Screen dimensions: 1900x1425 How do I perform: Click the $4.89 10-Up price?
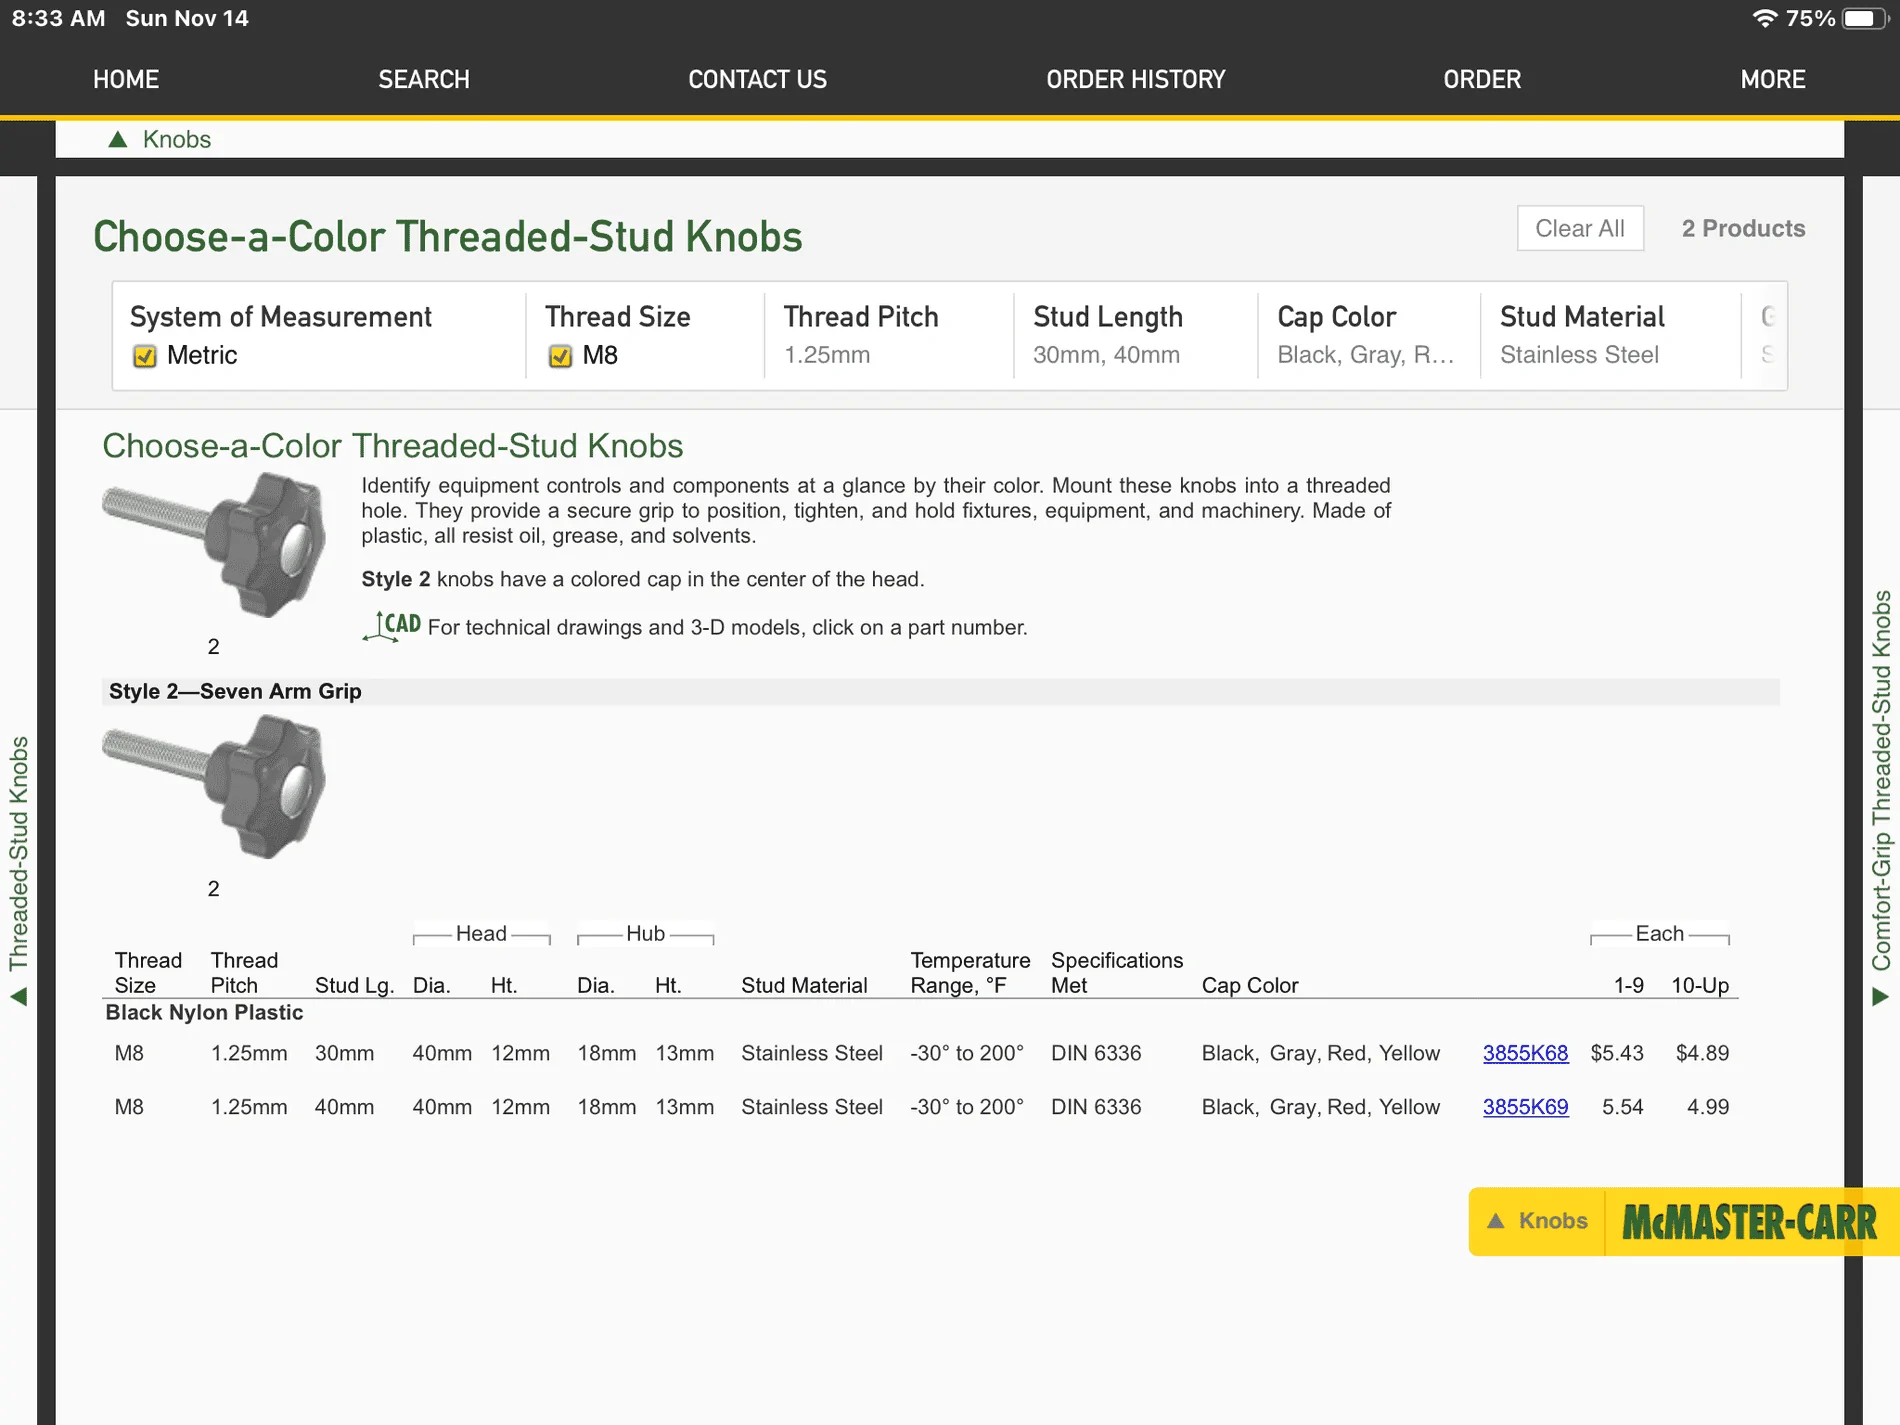1702,1053
